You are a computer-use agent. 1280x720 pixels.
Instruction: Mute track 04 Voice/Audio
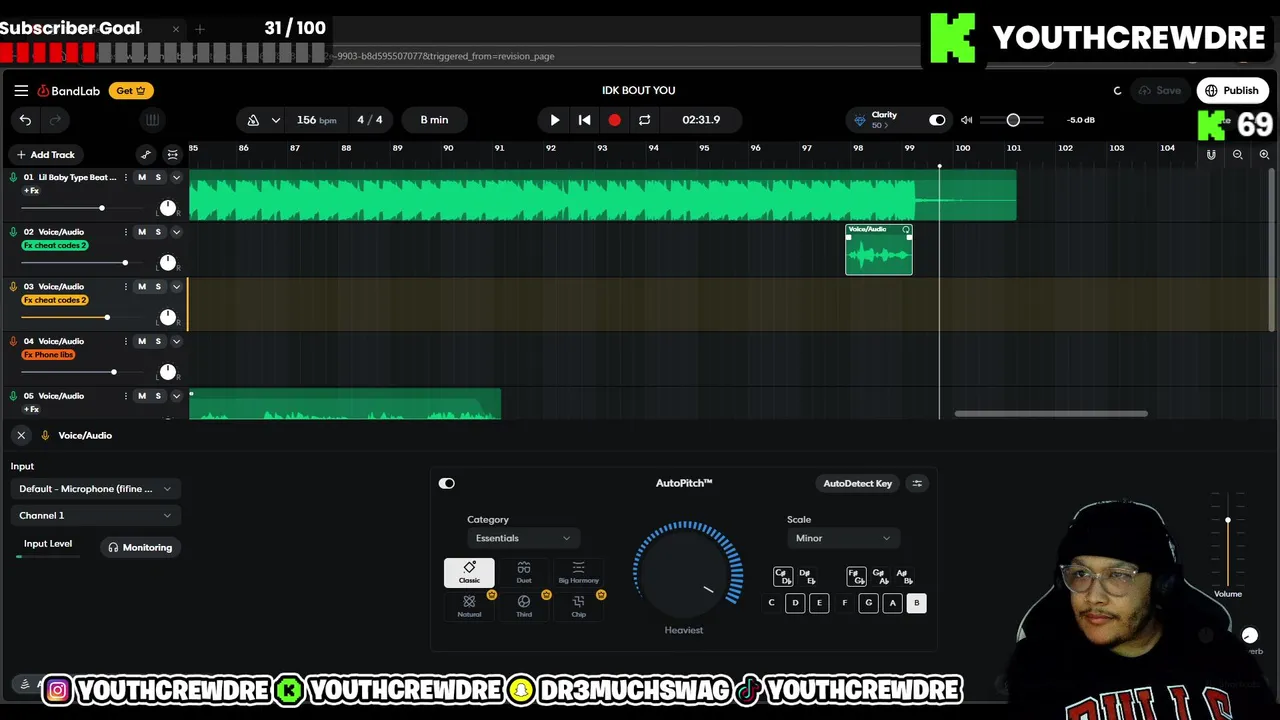coord(142,341)
